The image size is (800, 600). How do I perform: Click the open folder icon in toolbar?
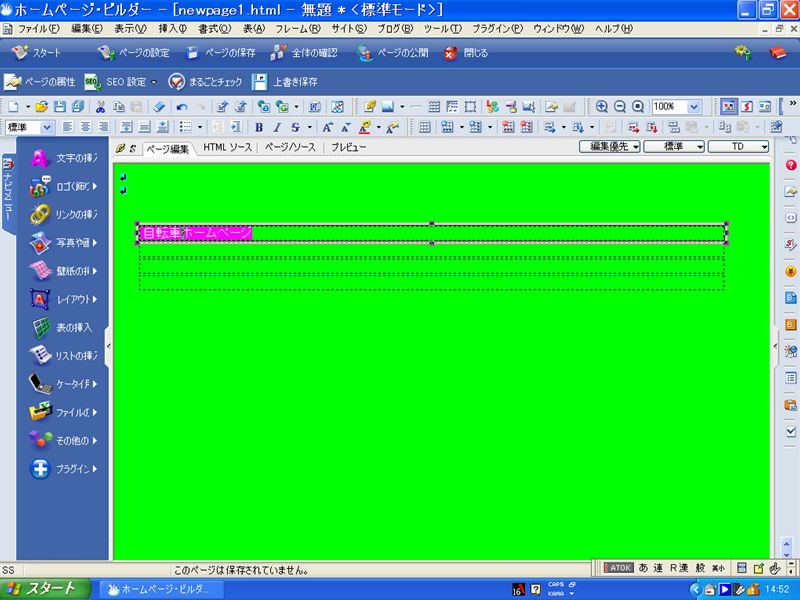click(x=42, y=106)
